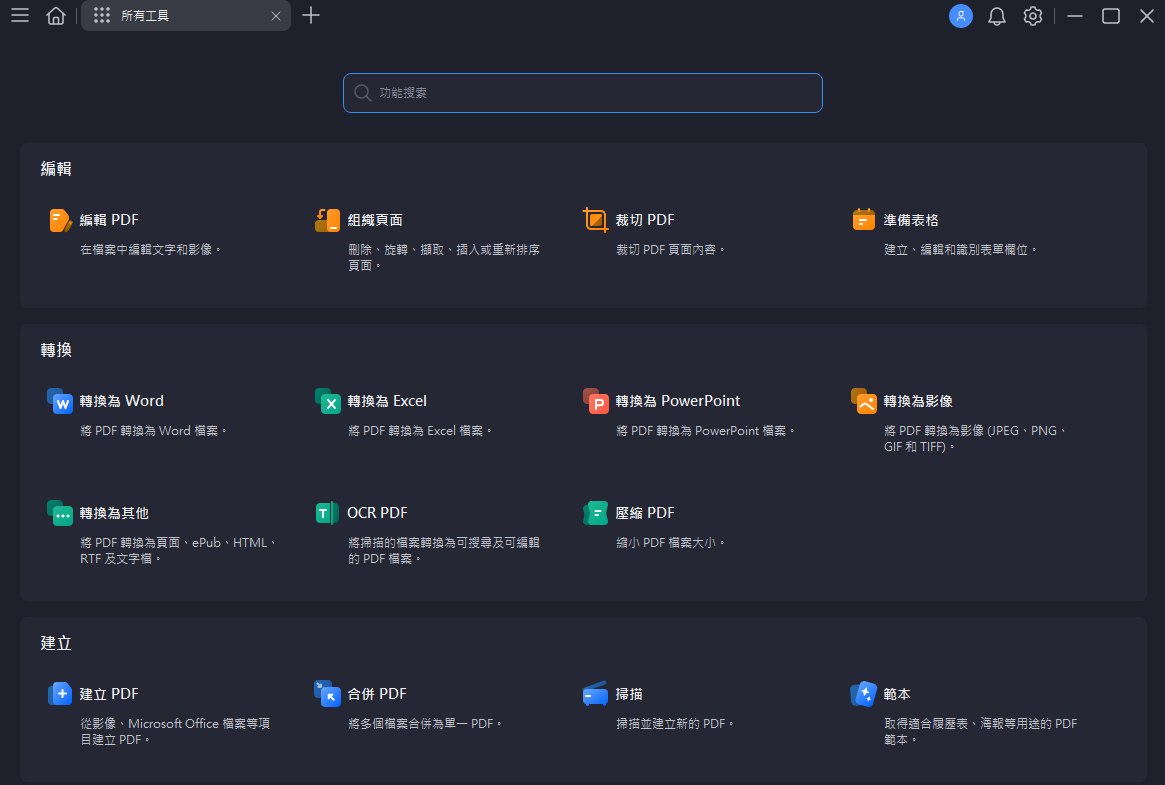The image size is (1165, 785).
Task: Click the 編輯 PDF icon
Action: 60,220
